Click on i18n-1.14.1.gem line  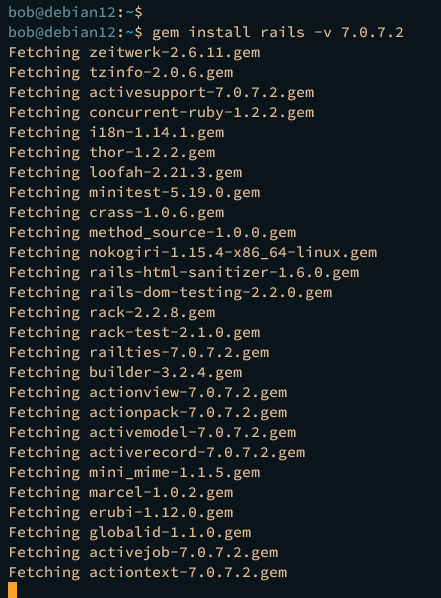(116, 132)
